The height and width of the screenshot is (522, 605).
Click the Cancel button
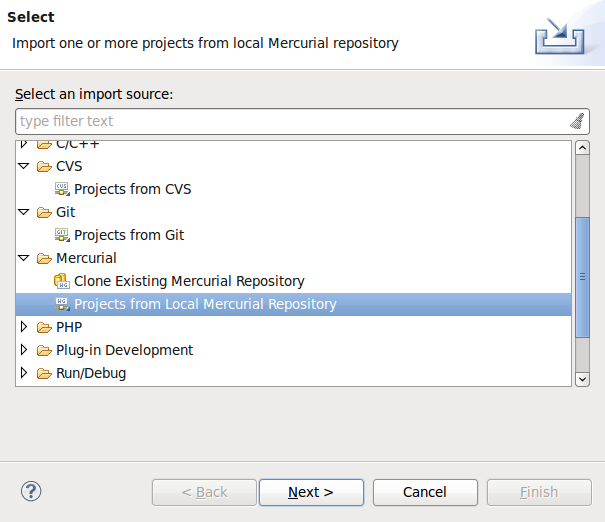[x=424, y=492]
